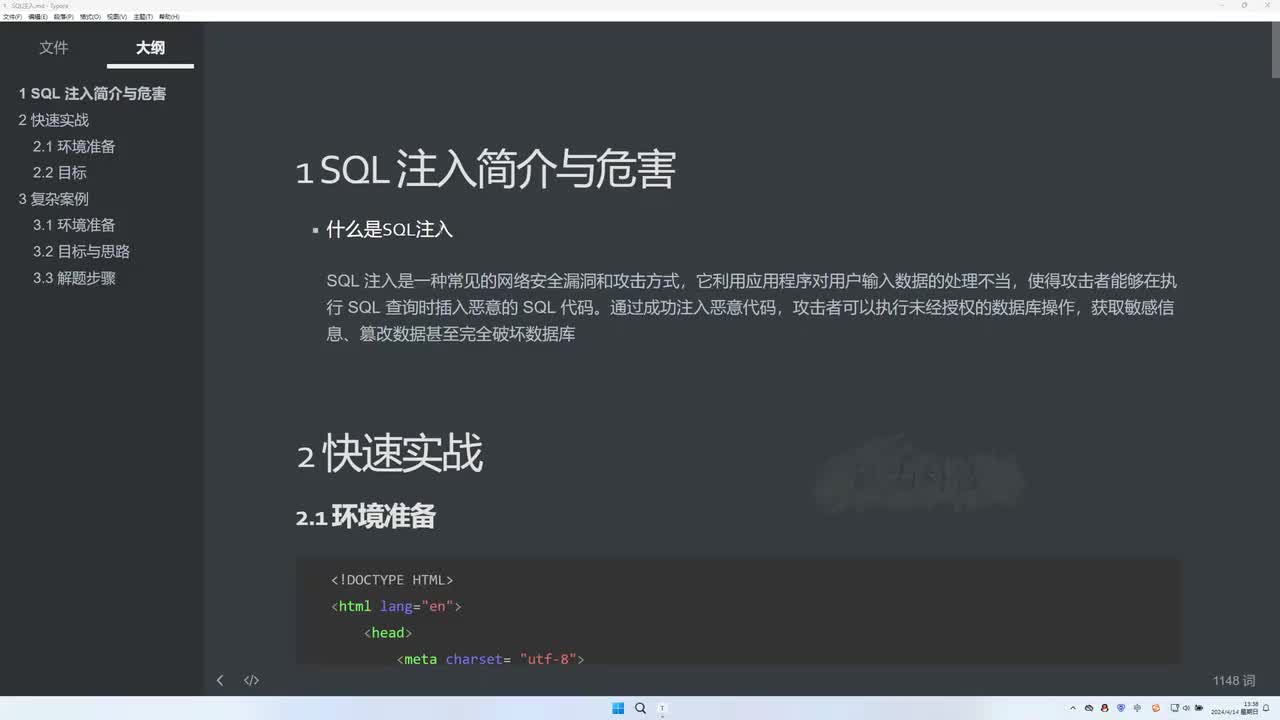Click the subheading 2.1 环境准备 in document
This screenshot has width=1280, height=720.
pyautogui.click(x=366, y=517)
